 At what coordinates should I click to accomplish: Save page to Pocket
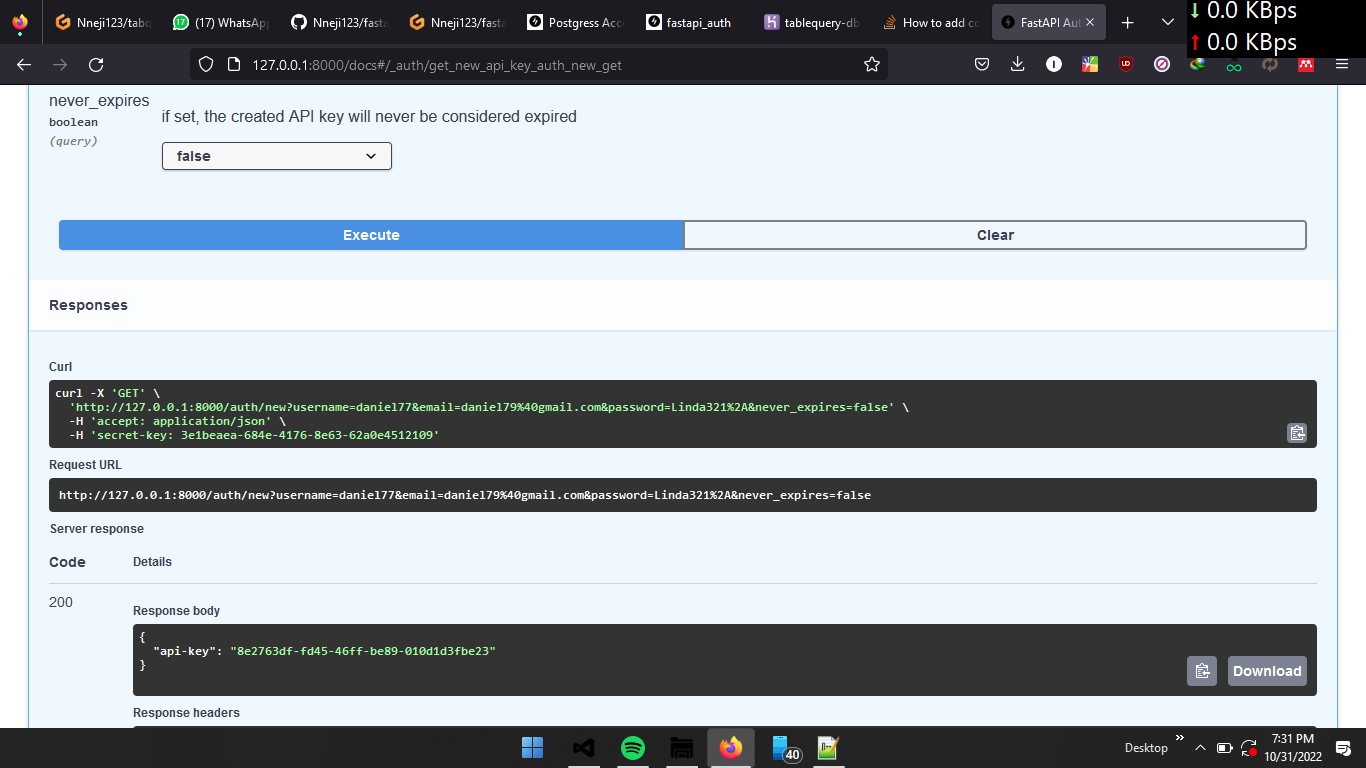click(982, 64)
